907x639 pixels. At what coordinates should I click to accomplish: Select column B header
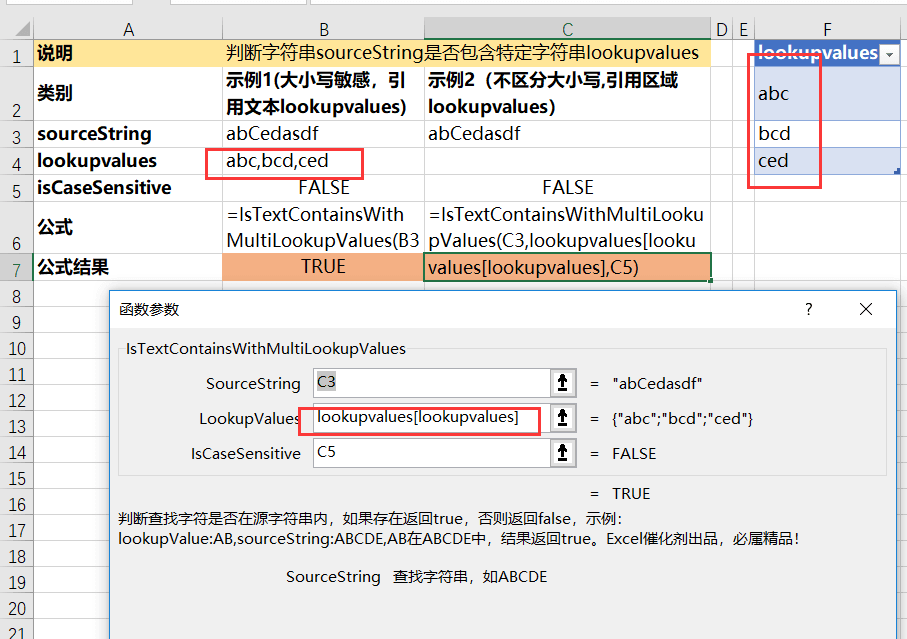point(323,29)
